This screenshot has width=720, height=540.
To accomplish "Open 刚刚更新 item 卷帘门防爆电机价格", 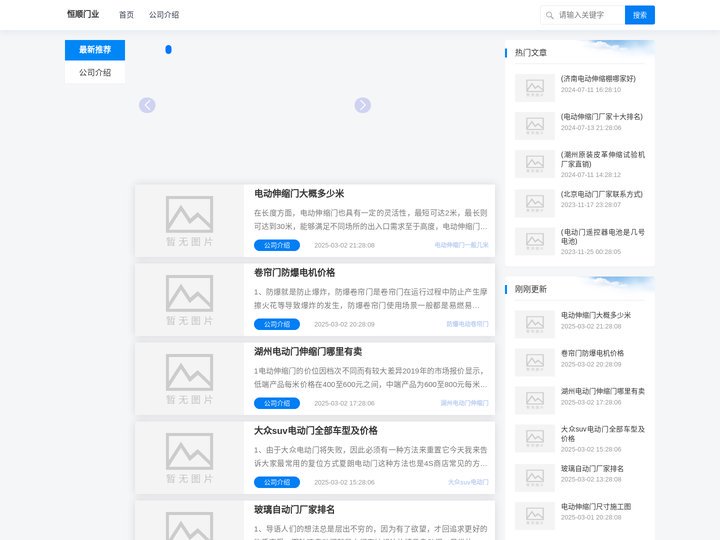I will pyautogui.click(x=592, y=353).
